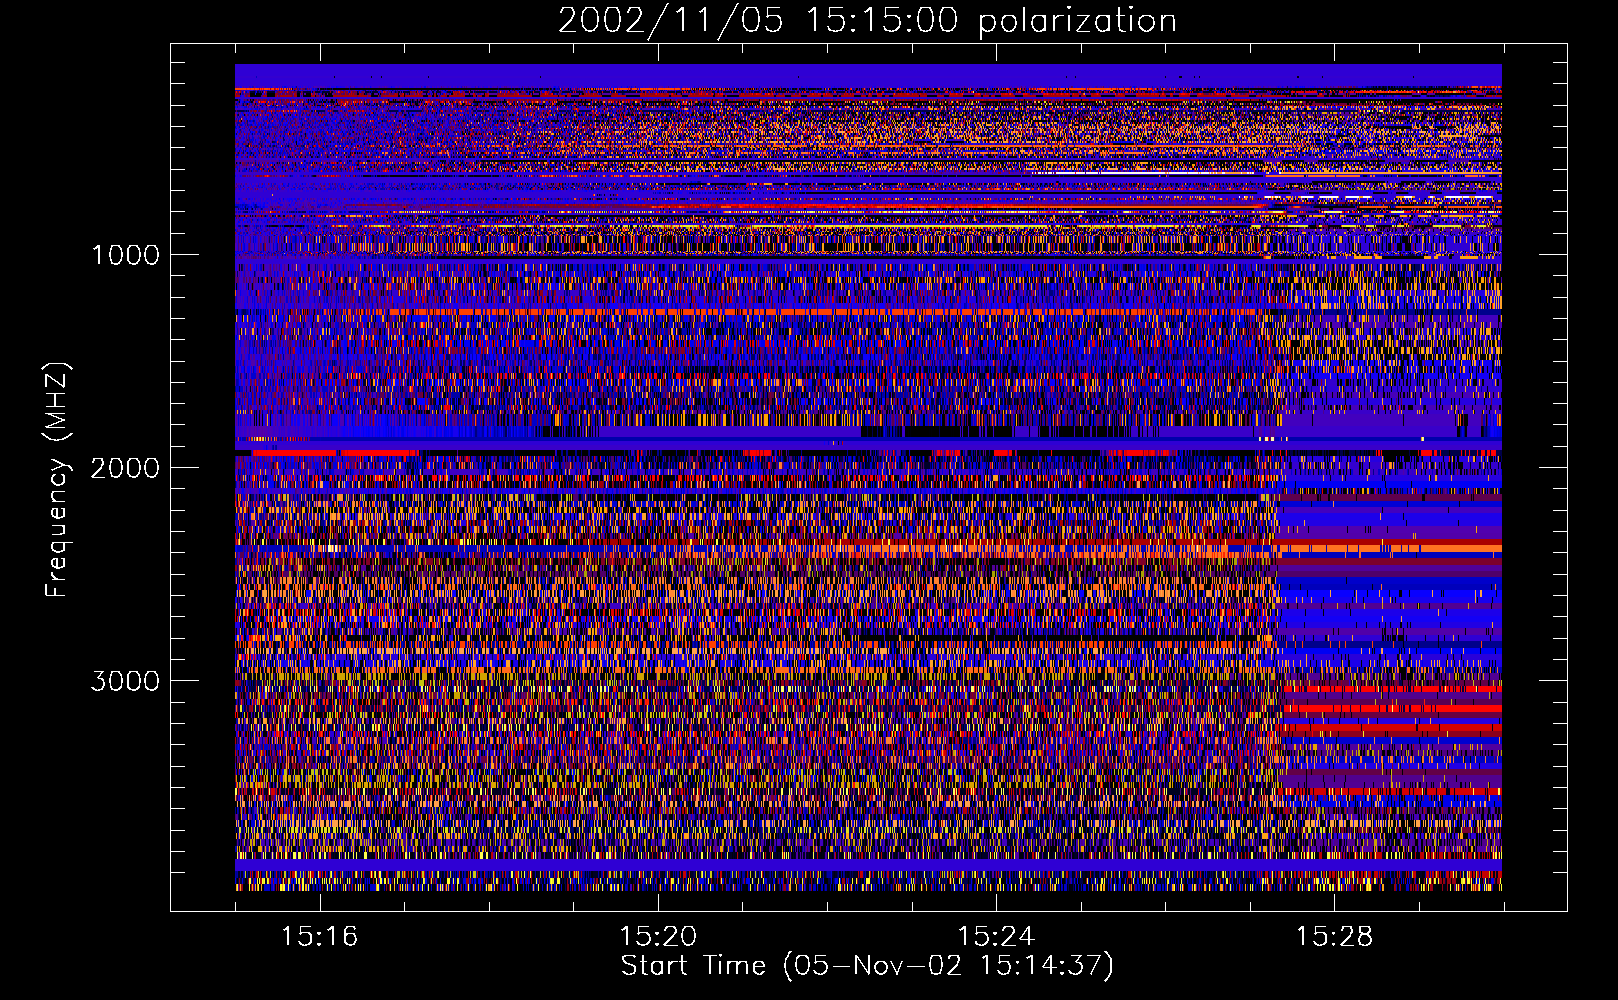The image size is (1618, 1000).
Task: Click the 'Start Time (05-Nov-02 15:14:37)' axis label
Action: pos(867,966)
